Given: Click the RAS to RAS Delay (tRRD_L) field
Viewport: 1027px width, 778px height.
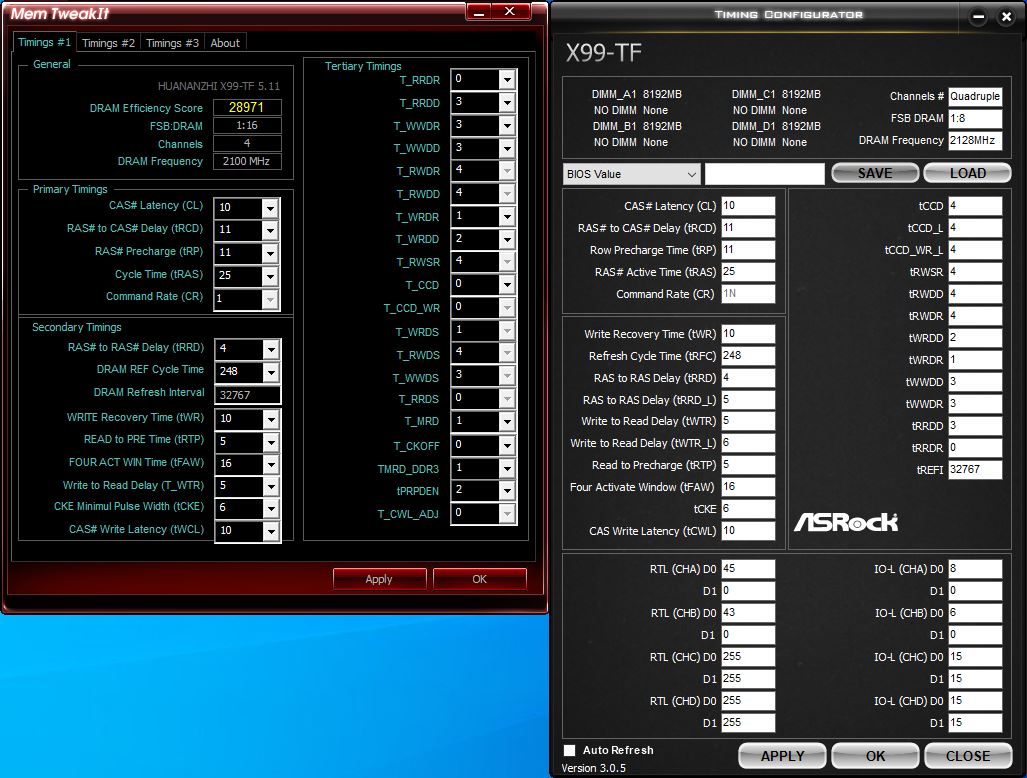Looking at the screenshot, I should coord(748,399).
